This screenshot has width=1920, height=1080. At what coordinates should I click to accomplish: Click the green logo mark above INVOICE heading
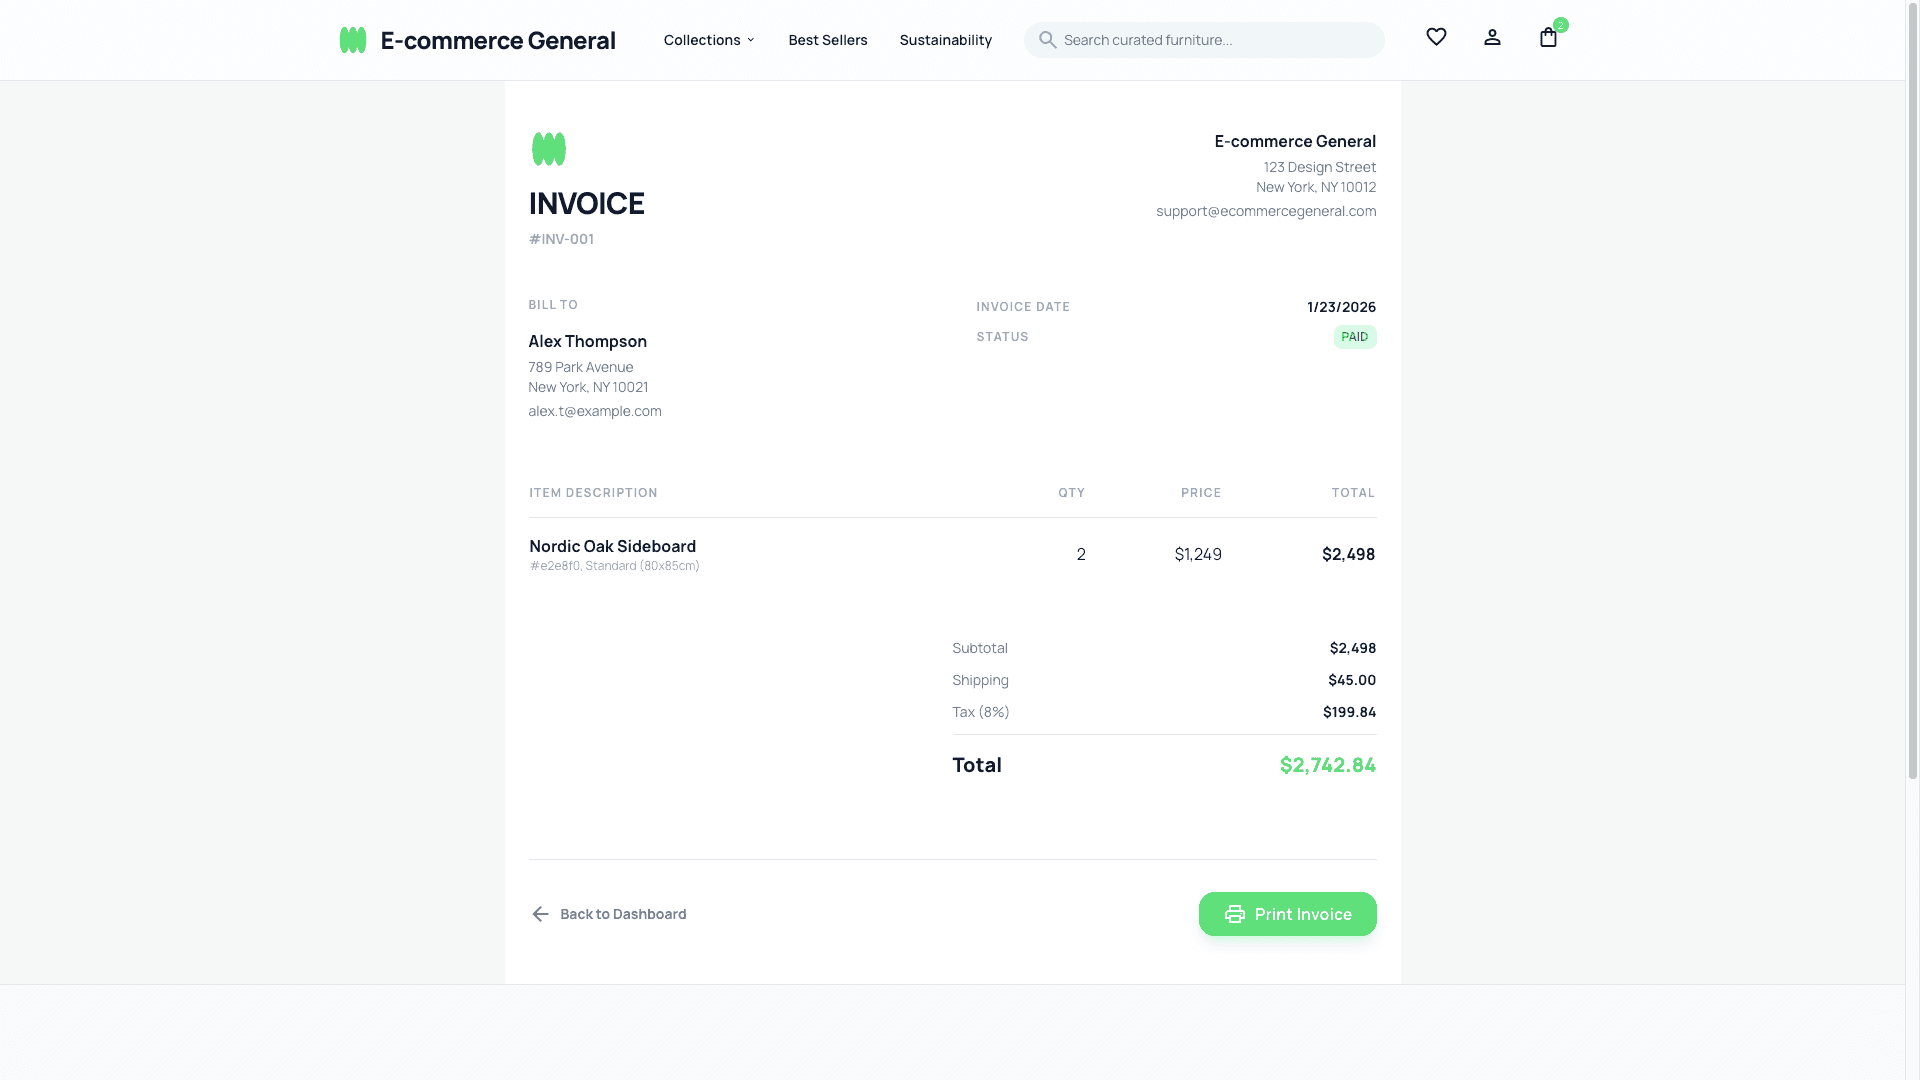(548, 148)
